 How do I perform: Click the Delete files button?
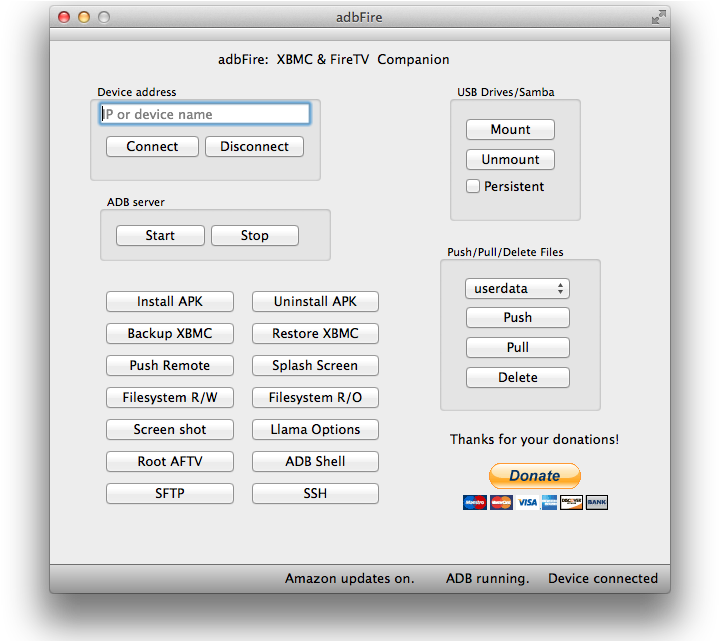coord(518,377)
